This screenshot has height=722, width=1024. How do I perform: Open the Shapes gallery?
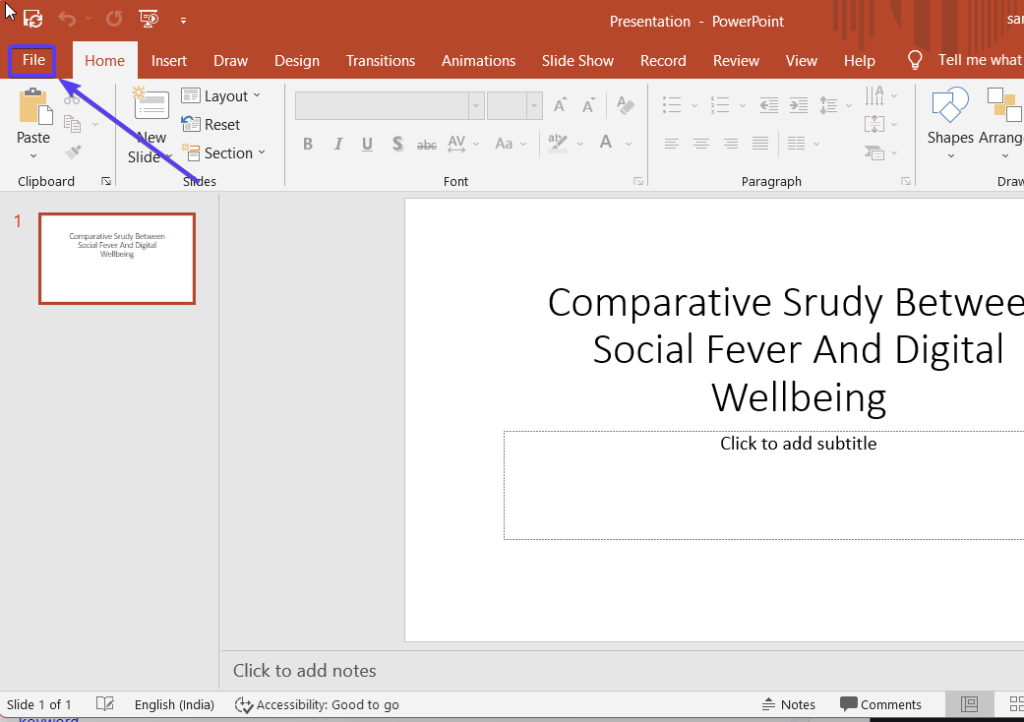click(950, 123)
